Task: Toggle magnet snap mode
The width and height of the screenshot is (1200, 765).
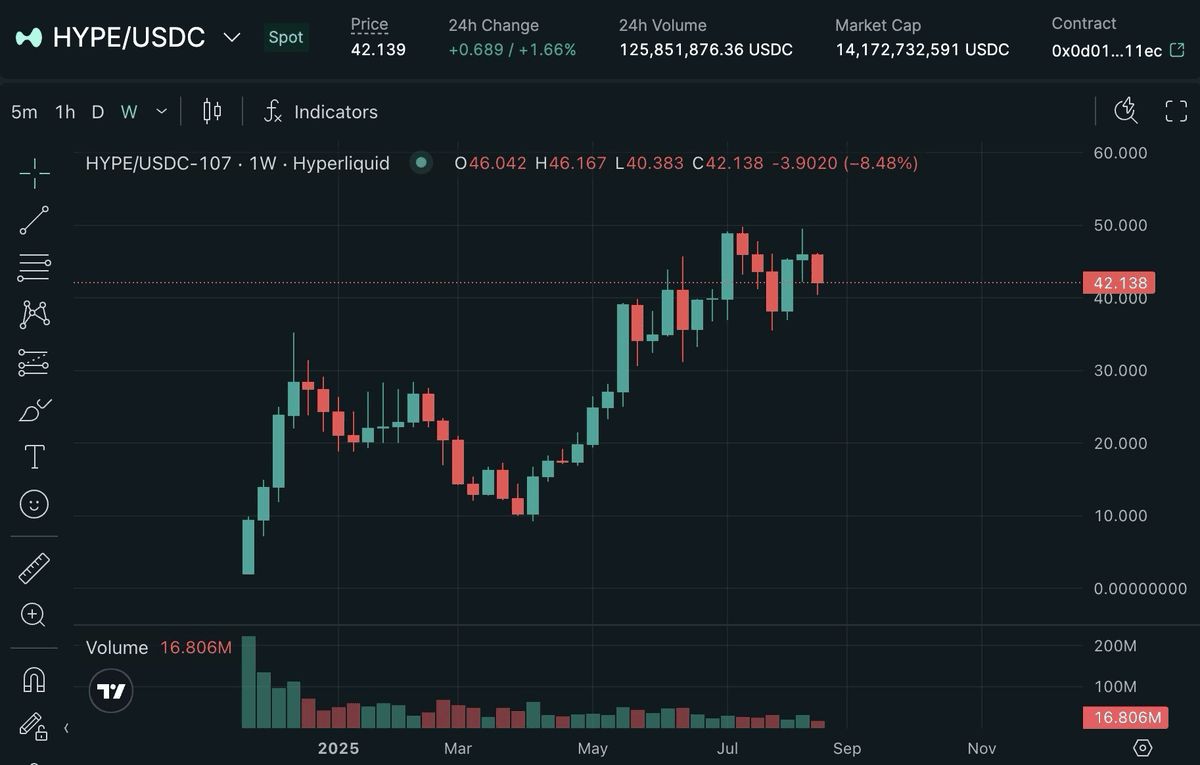Action: click(x=34, y=680)
